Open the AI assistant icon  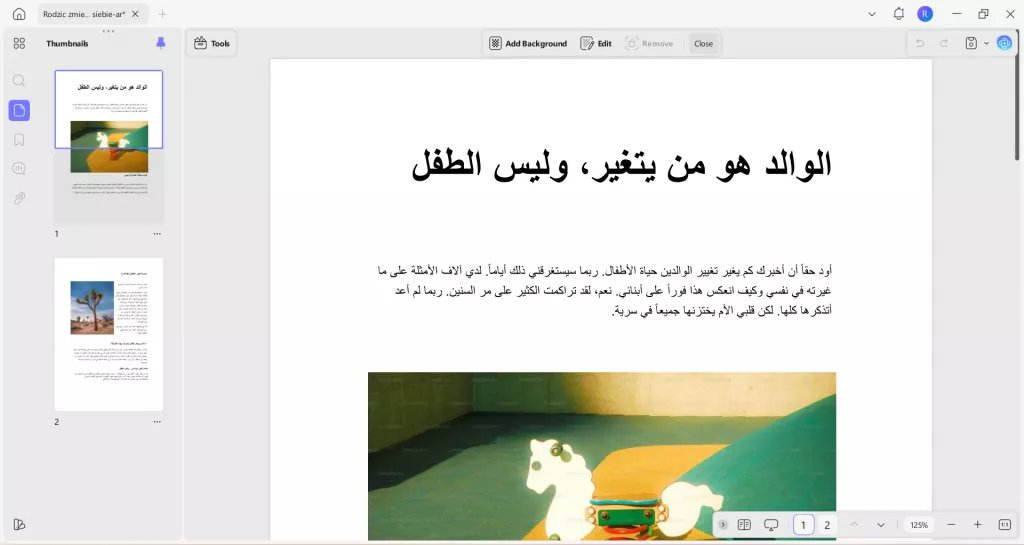tap(1004, 43)
